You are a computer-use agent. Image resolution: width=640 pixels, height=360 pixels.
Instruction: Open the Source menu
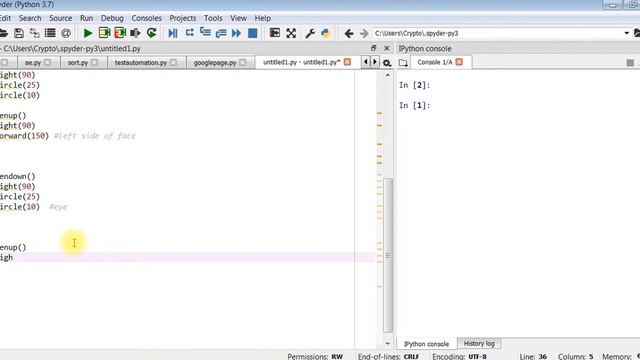[60, 18]
